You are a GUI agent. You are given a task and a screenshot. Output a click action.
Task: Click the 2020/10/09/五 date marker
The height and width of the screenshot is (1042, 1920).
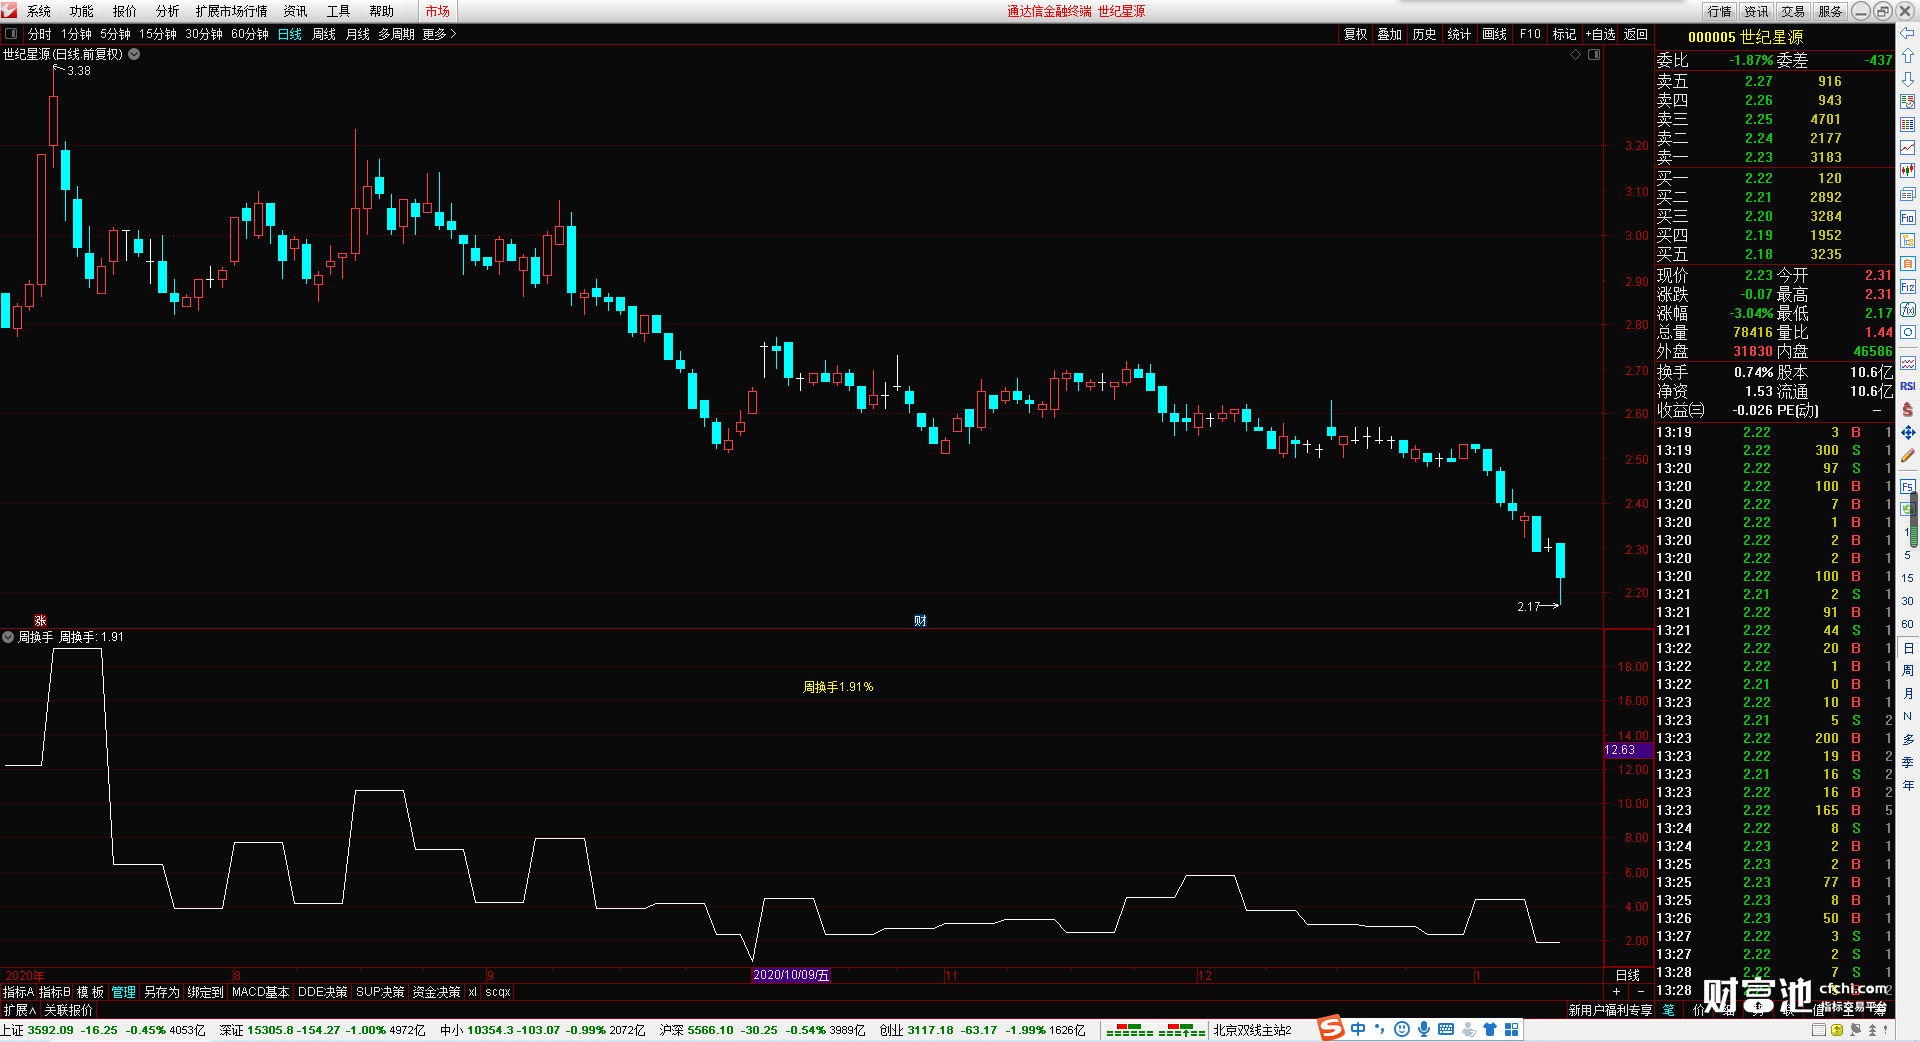(x=791, y=975)
